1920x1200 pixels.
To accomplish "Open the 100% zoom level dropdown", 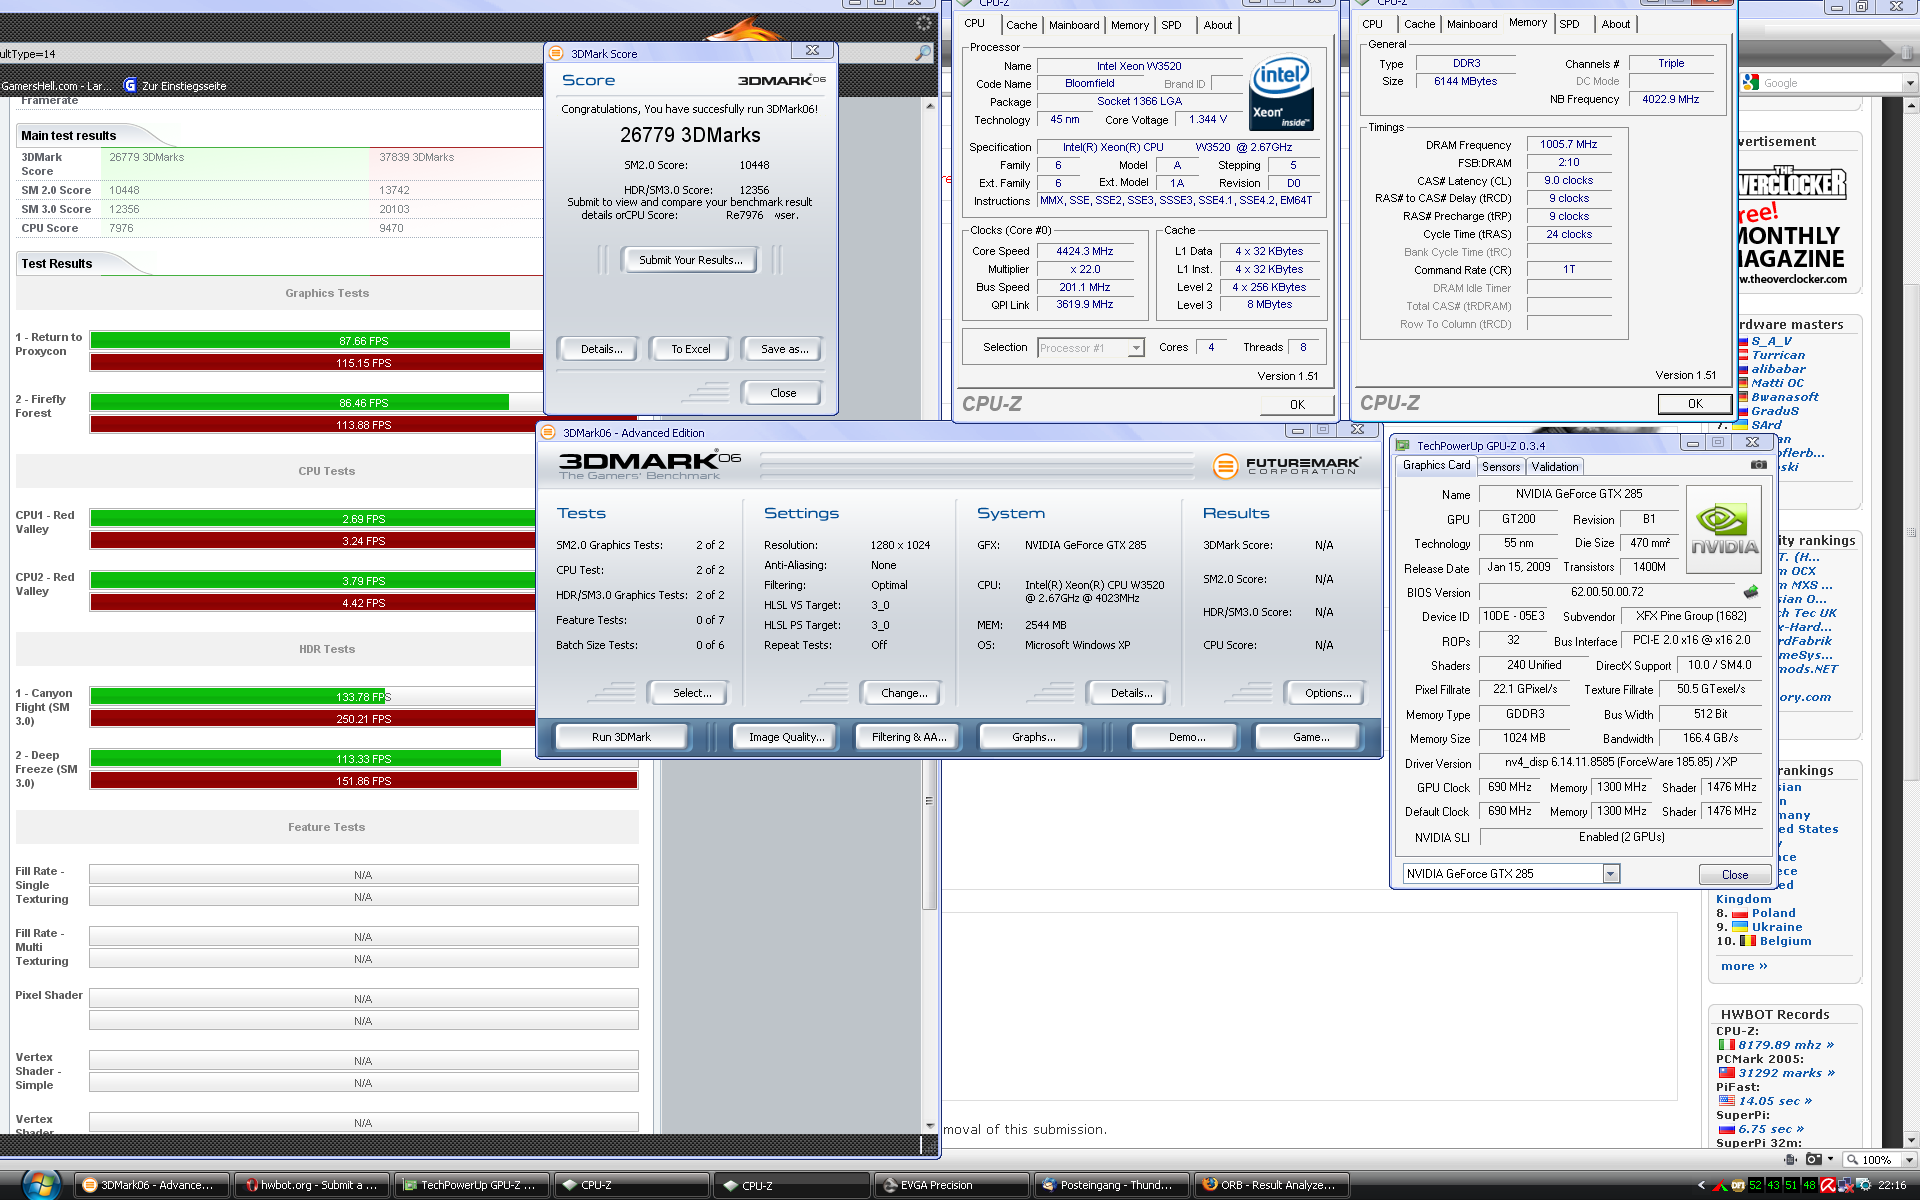I will [x=1908, y=1160].
